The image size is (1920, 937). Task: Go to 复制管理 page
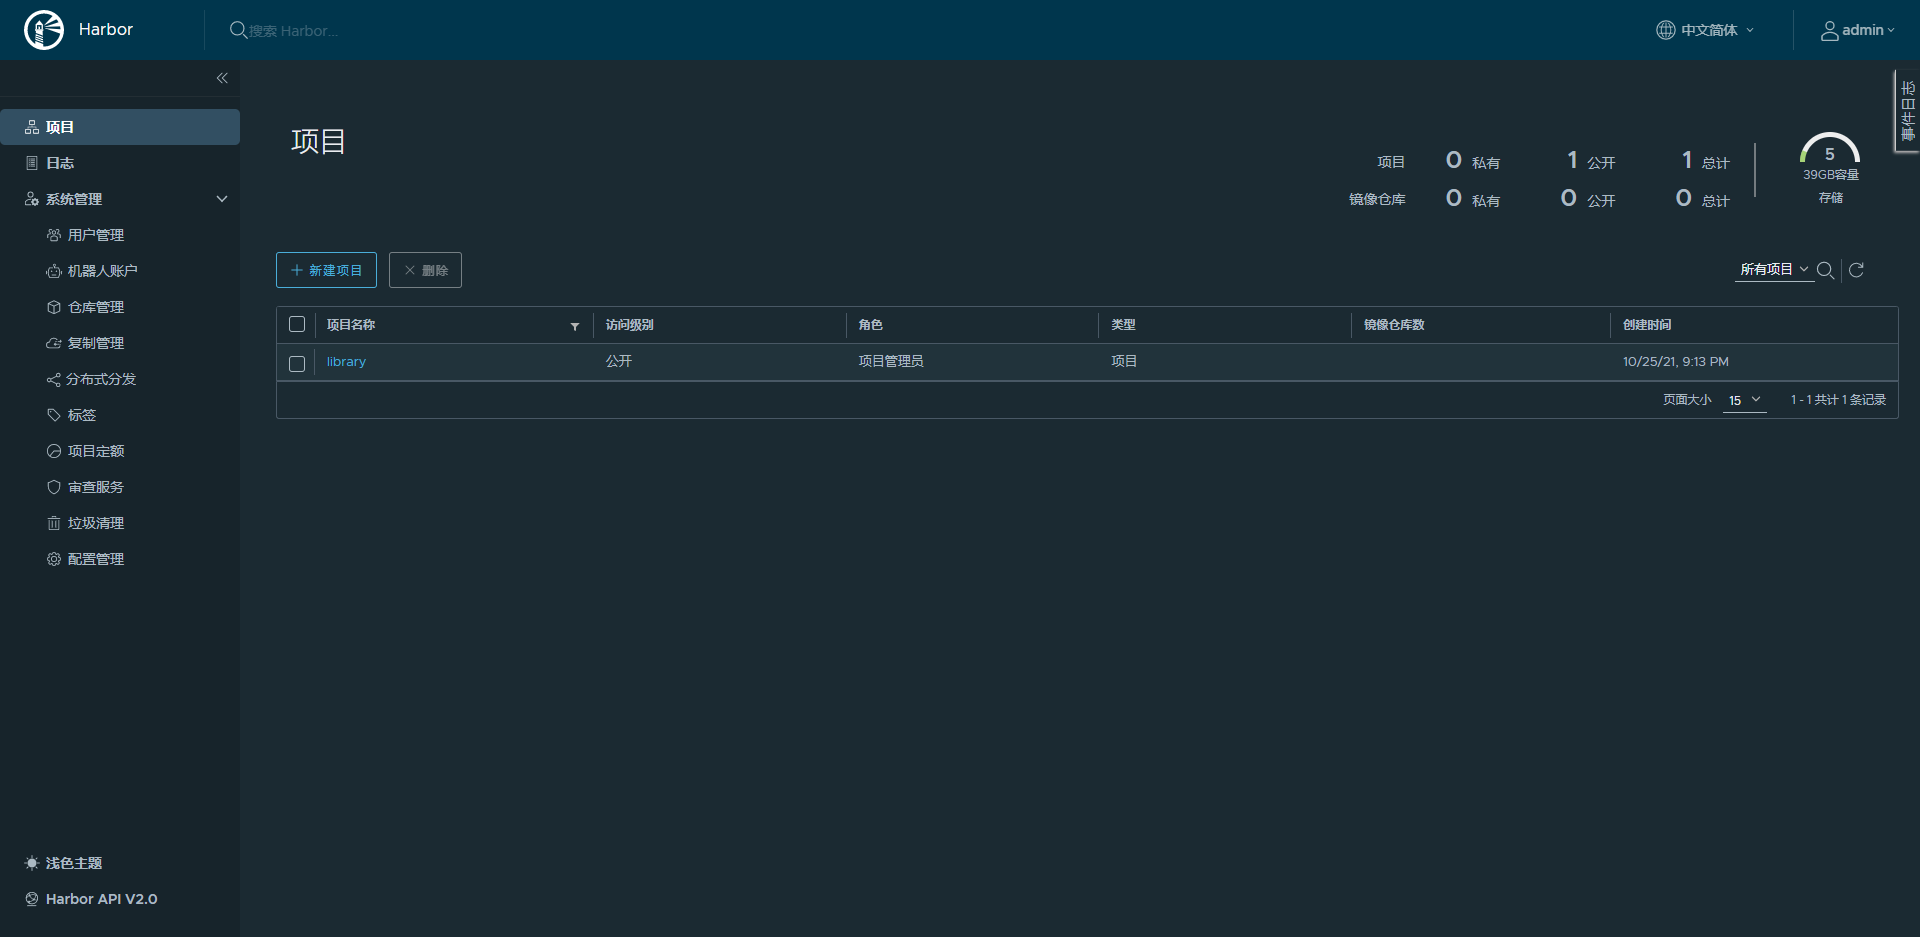click(96, 343)
